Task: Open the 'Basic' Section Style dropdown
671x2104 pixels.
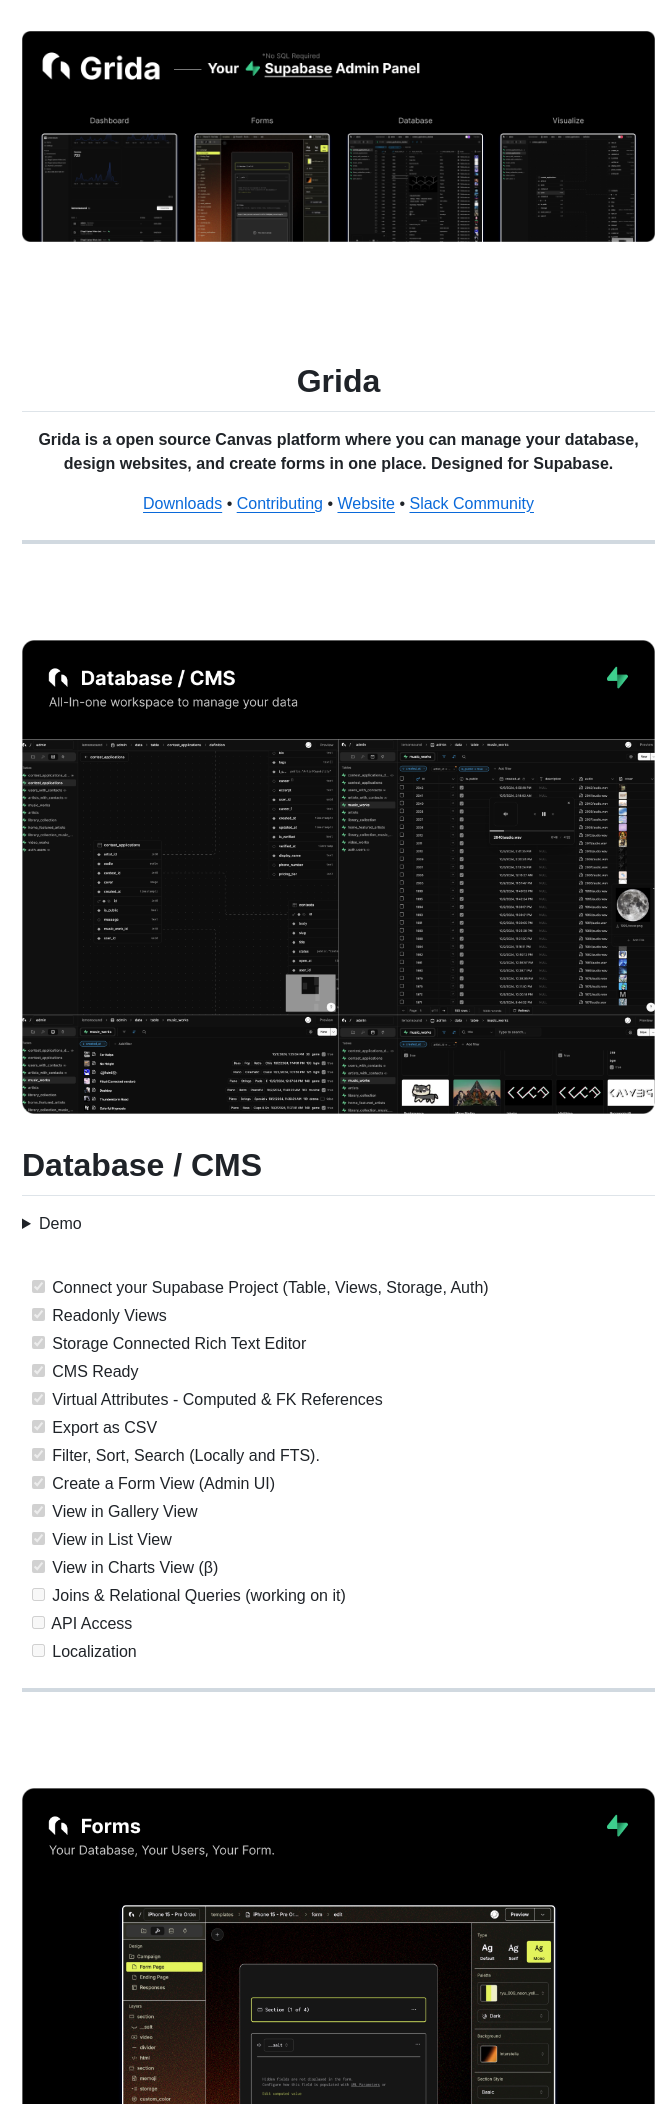Action: 513,2092
